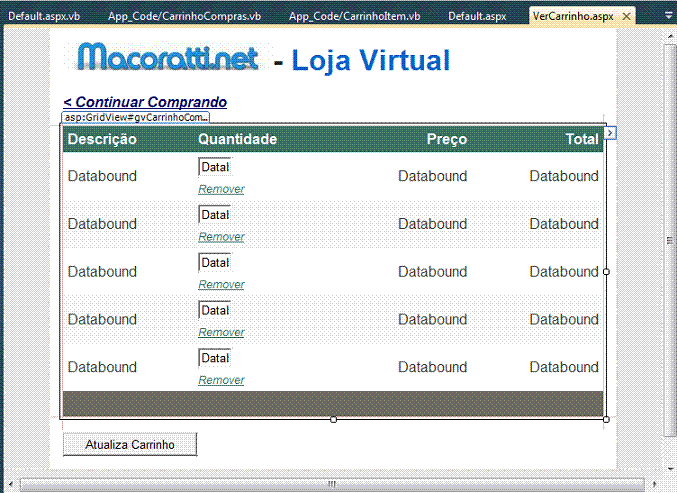Click the Macoratti.net logo
The image size is (677, 493).
click(x=167, y=58)
